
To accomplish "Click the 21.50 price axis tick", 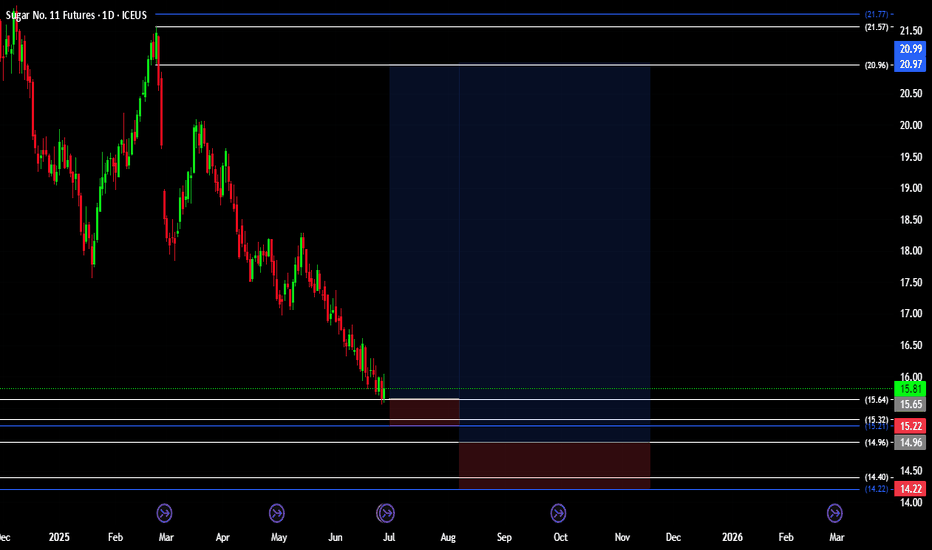I will 911,31.
